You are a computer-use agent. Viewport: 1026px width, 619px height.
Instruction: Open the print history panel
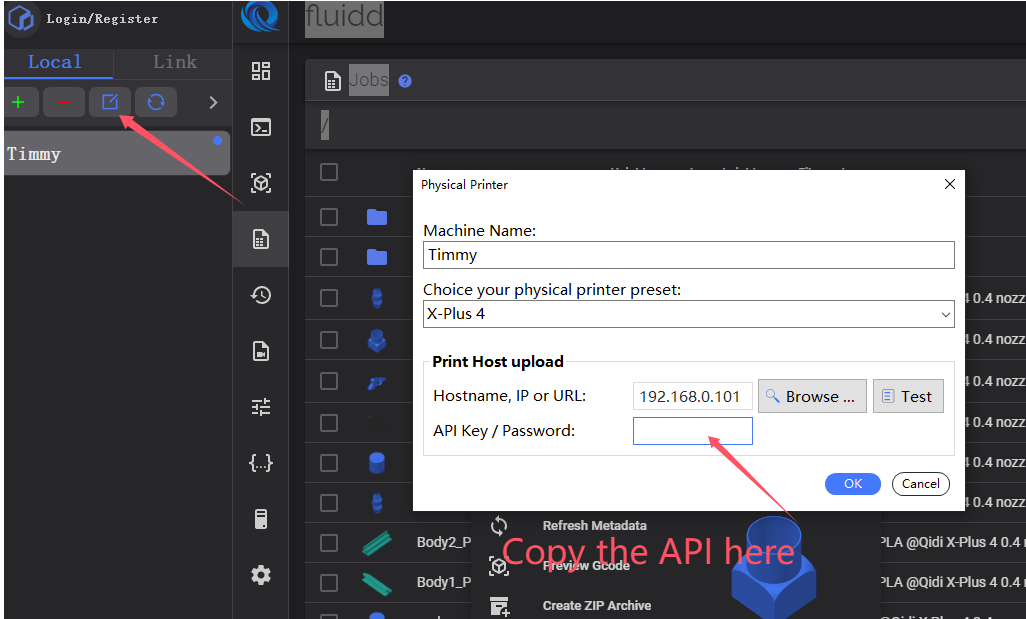click(x=261, y=295)
